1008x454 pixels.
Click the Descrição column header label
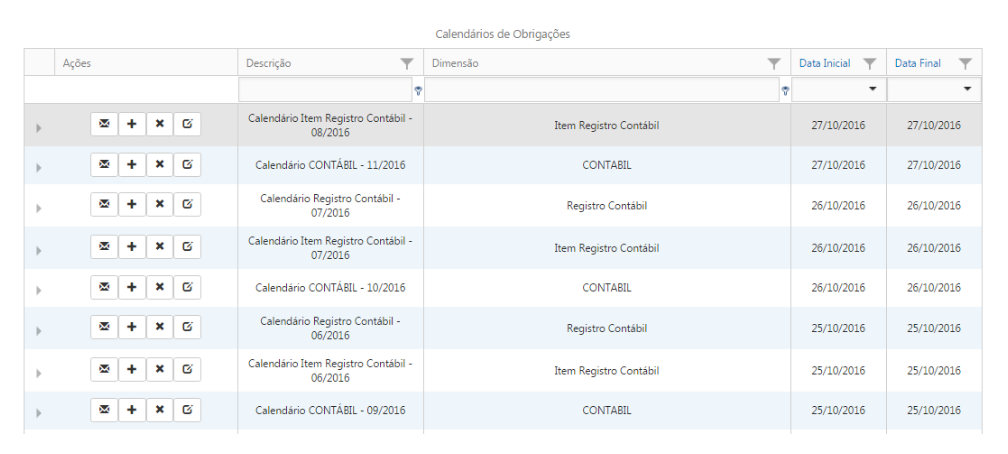click(x=268, y=63)
